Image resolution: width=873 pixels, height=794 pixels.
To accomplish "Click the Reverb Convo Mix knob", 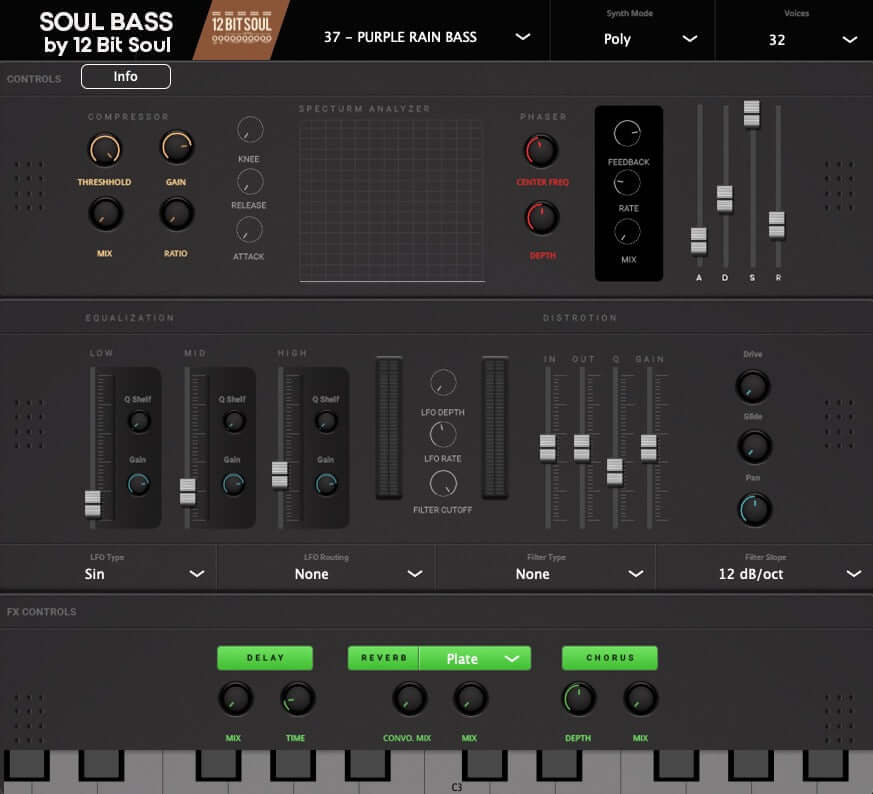I will (410, 699).
